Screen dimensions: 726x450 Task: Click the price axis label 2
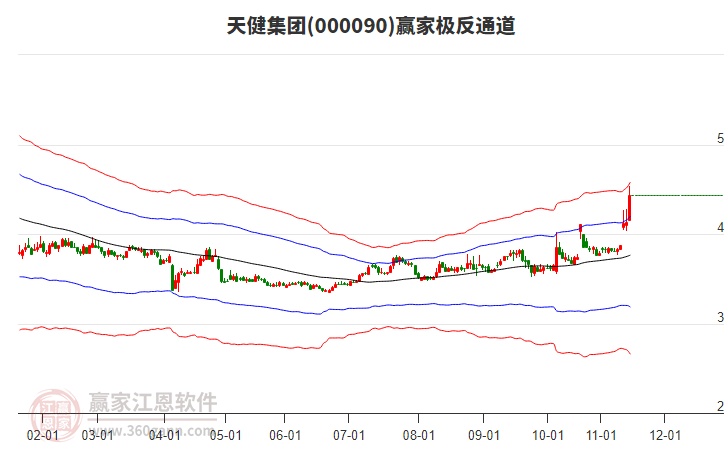(x=720, y=406)
